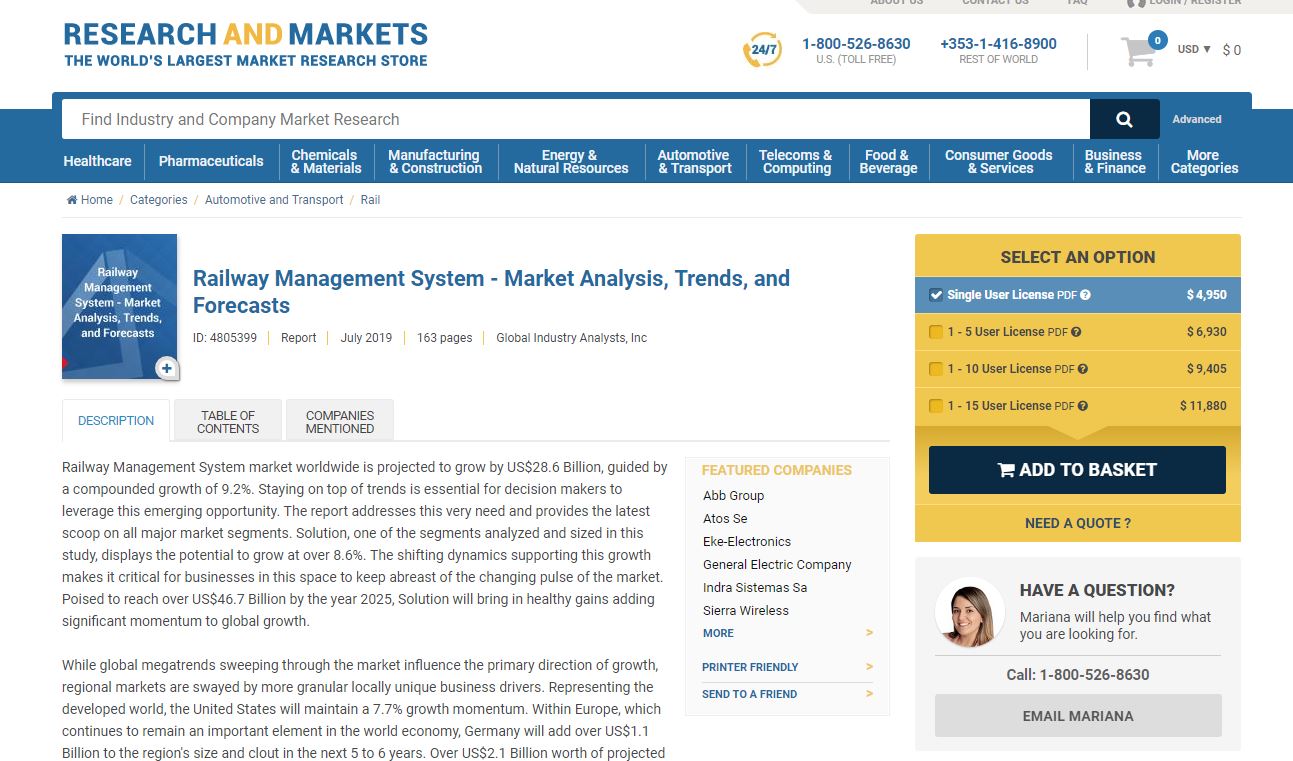Click Mariana's avatar photo
The image size is (1293, 761).
click(x=970, y=612)
